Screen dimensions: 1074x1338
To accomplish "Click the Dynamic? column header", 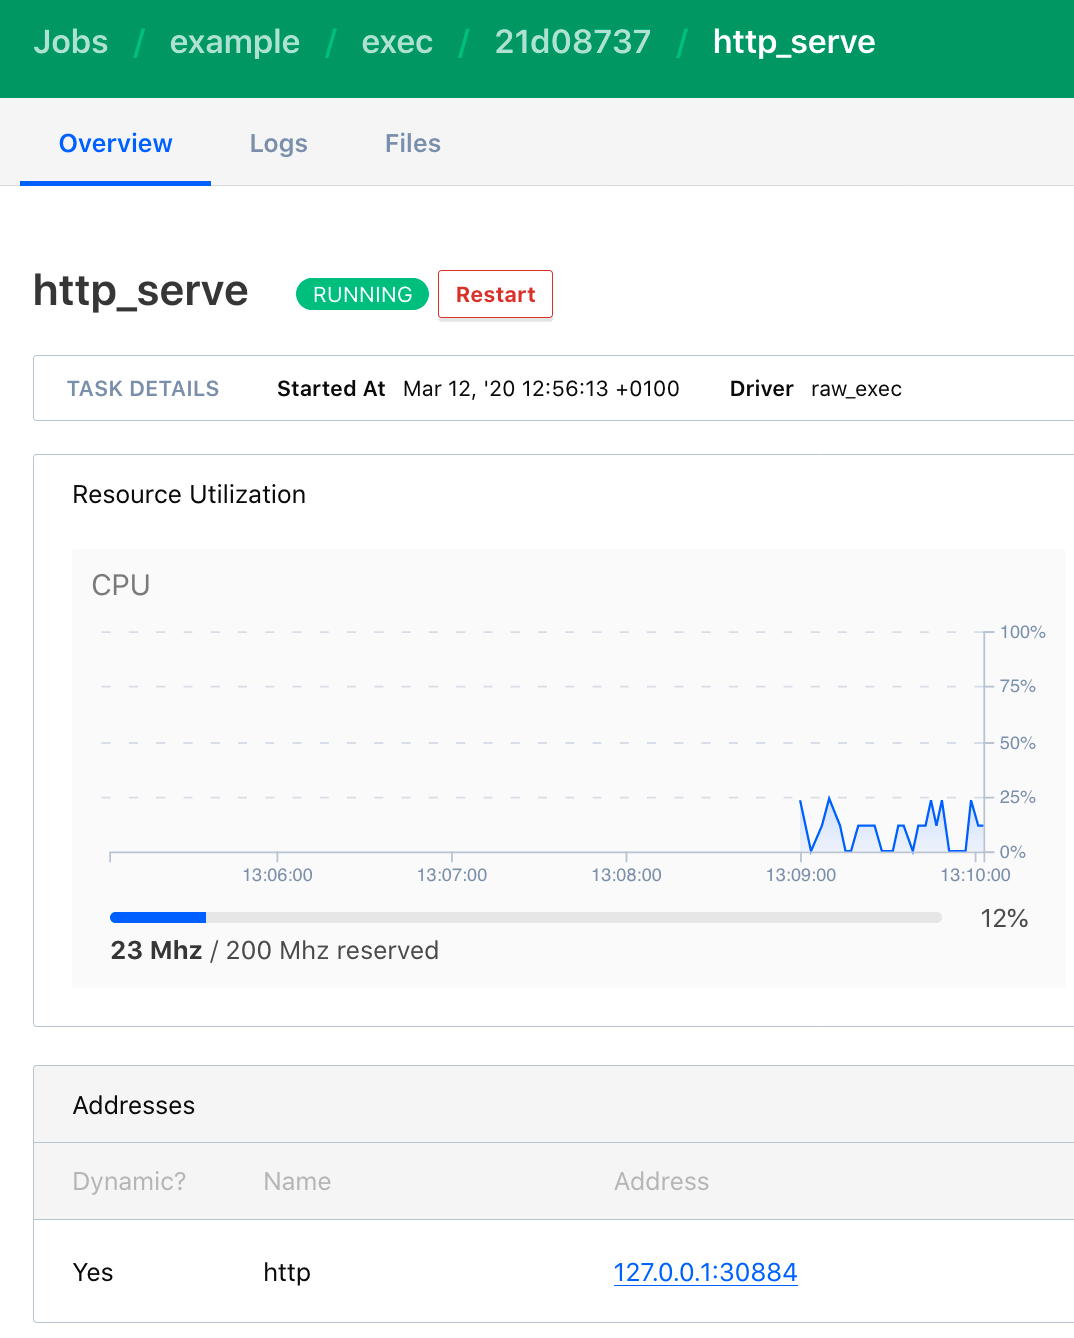I will point(129,1181).
